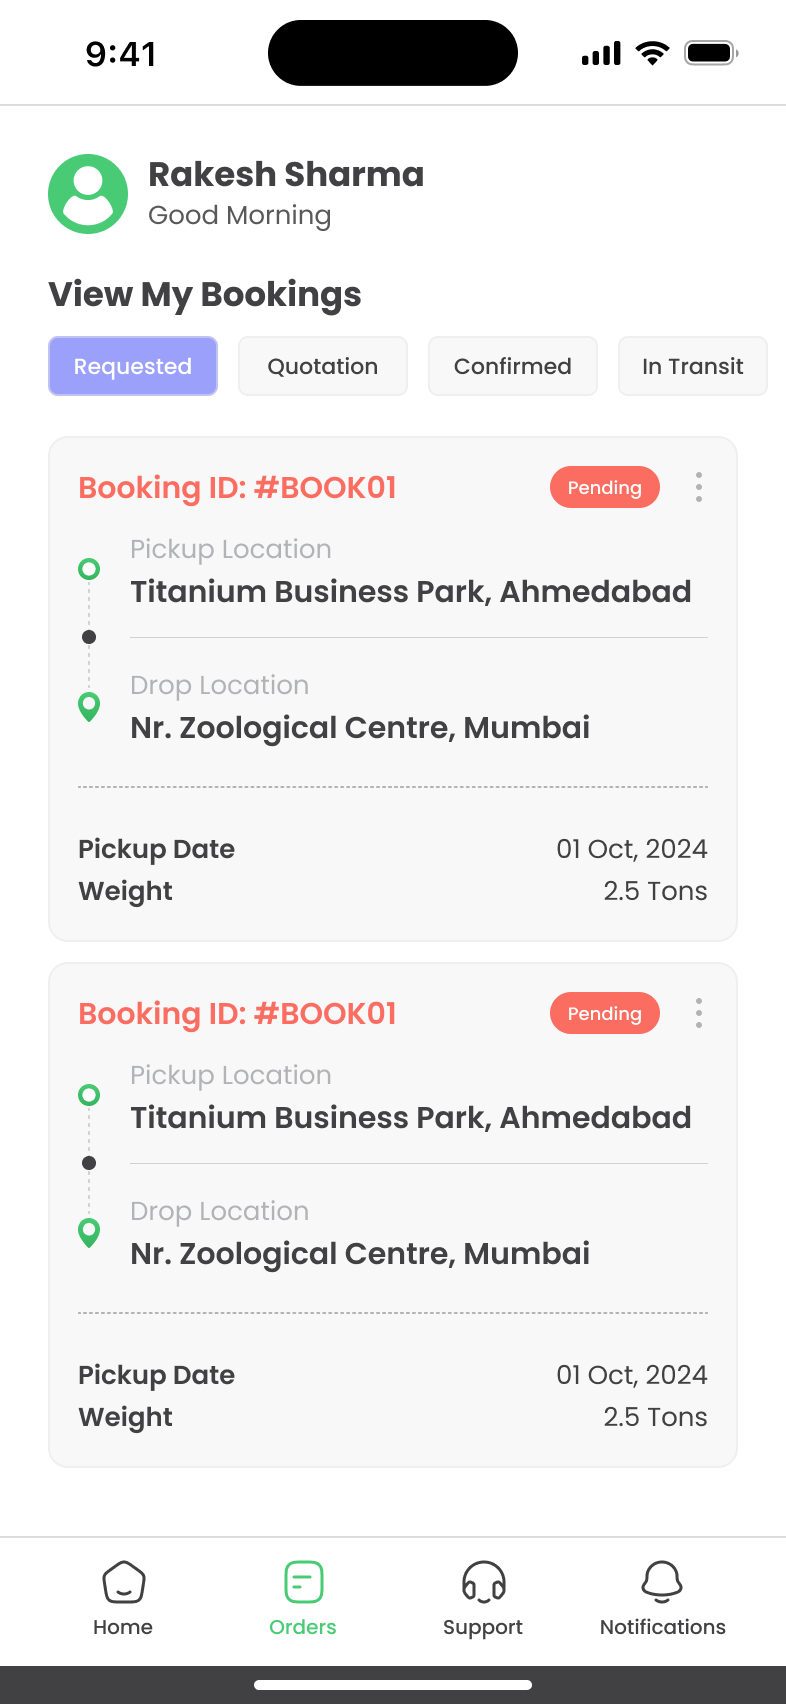Tap the Home icon in bottom navigation
The image size is (786, 1704).
(x=123, y=1582)
